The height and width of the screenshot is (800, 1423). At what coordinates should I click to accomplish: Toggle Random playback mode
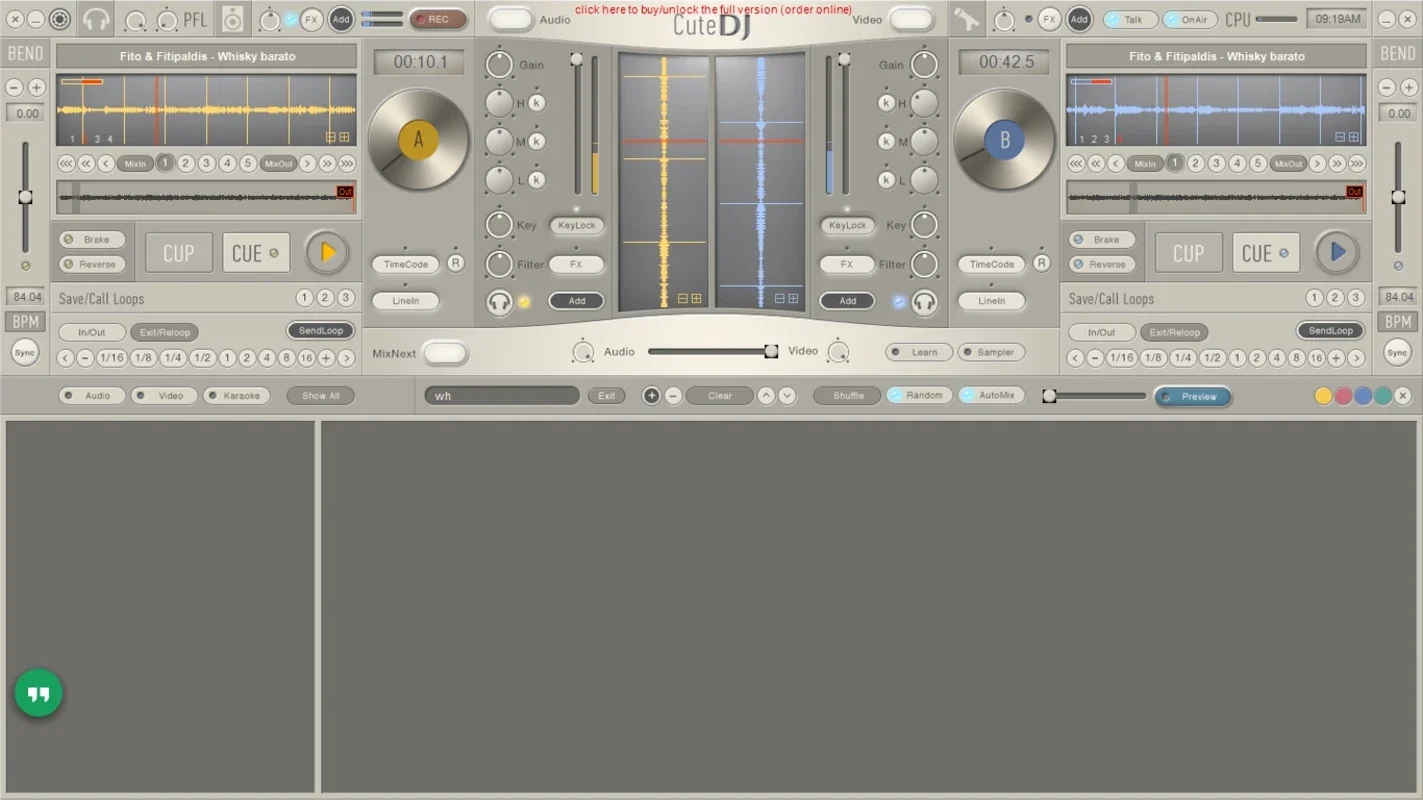click(920, 396)
